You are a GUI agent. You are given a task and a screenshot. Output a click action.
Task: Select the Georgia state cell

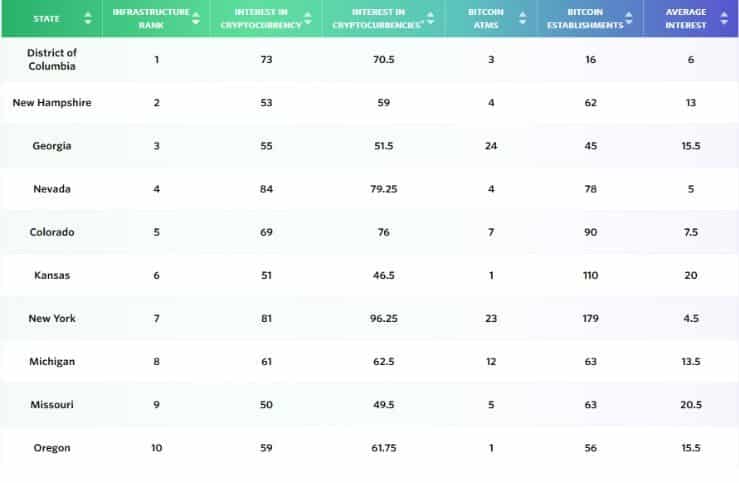52,146
